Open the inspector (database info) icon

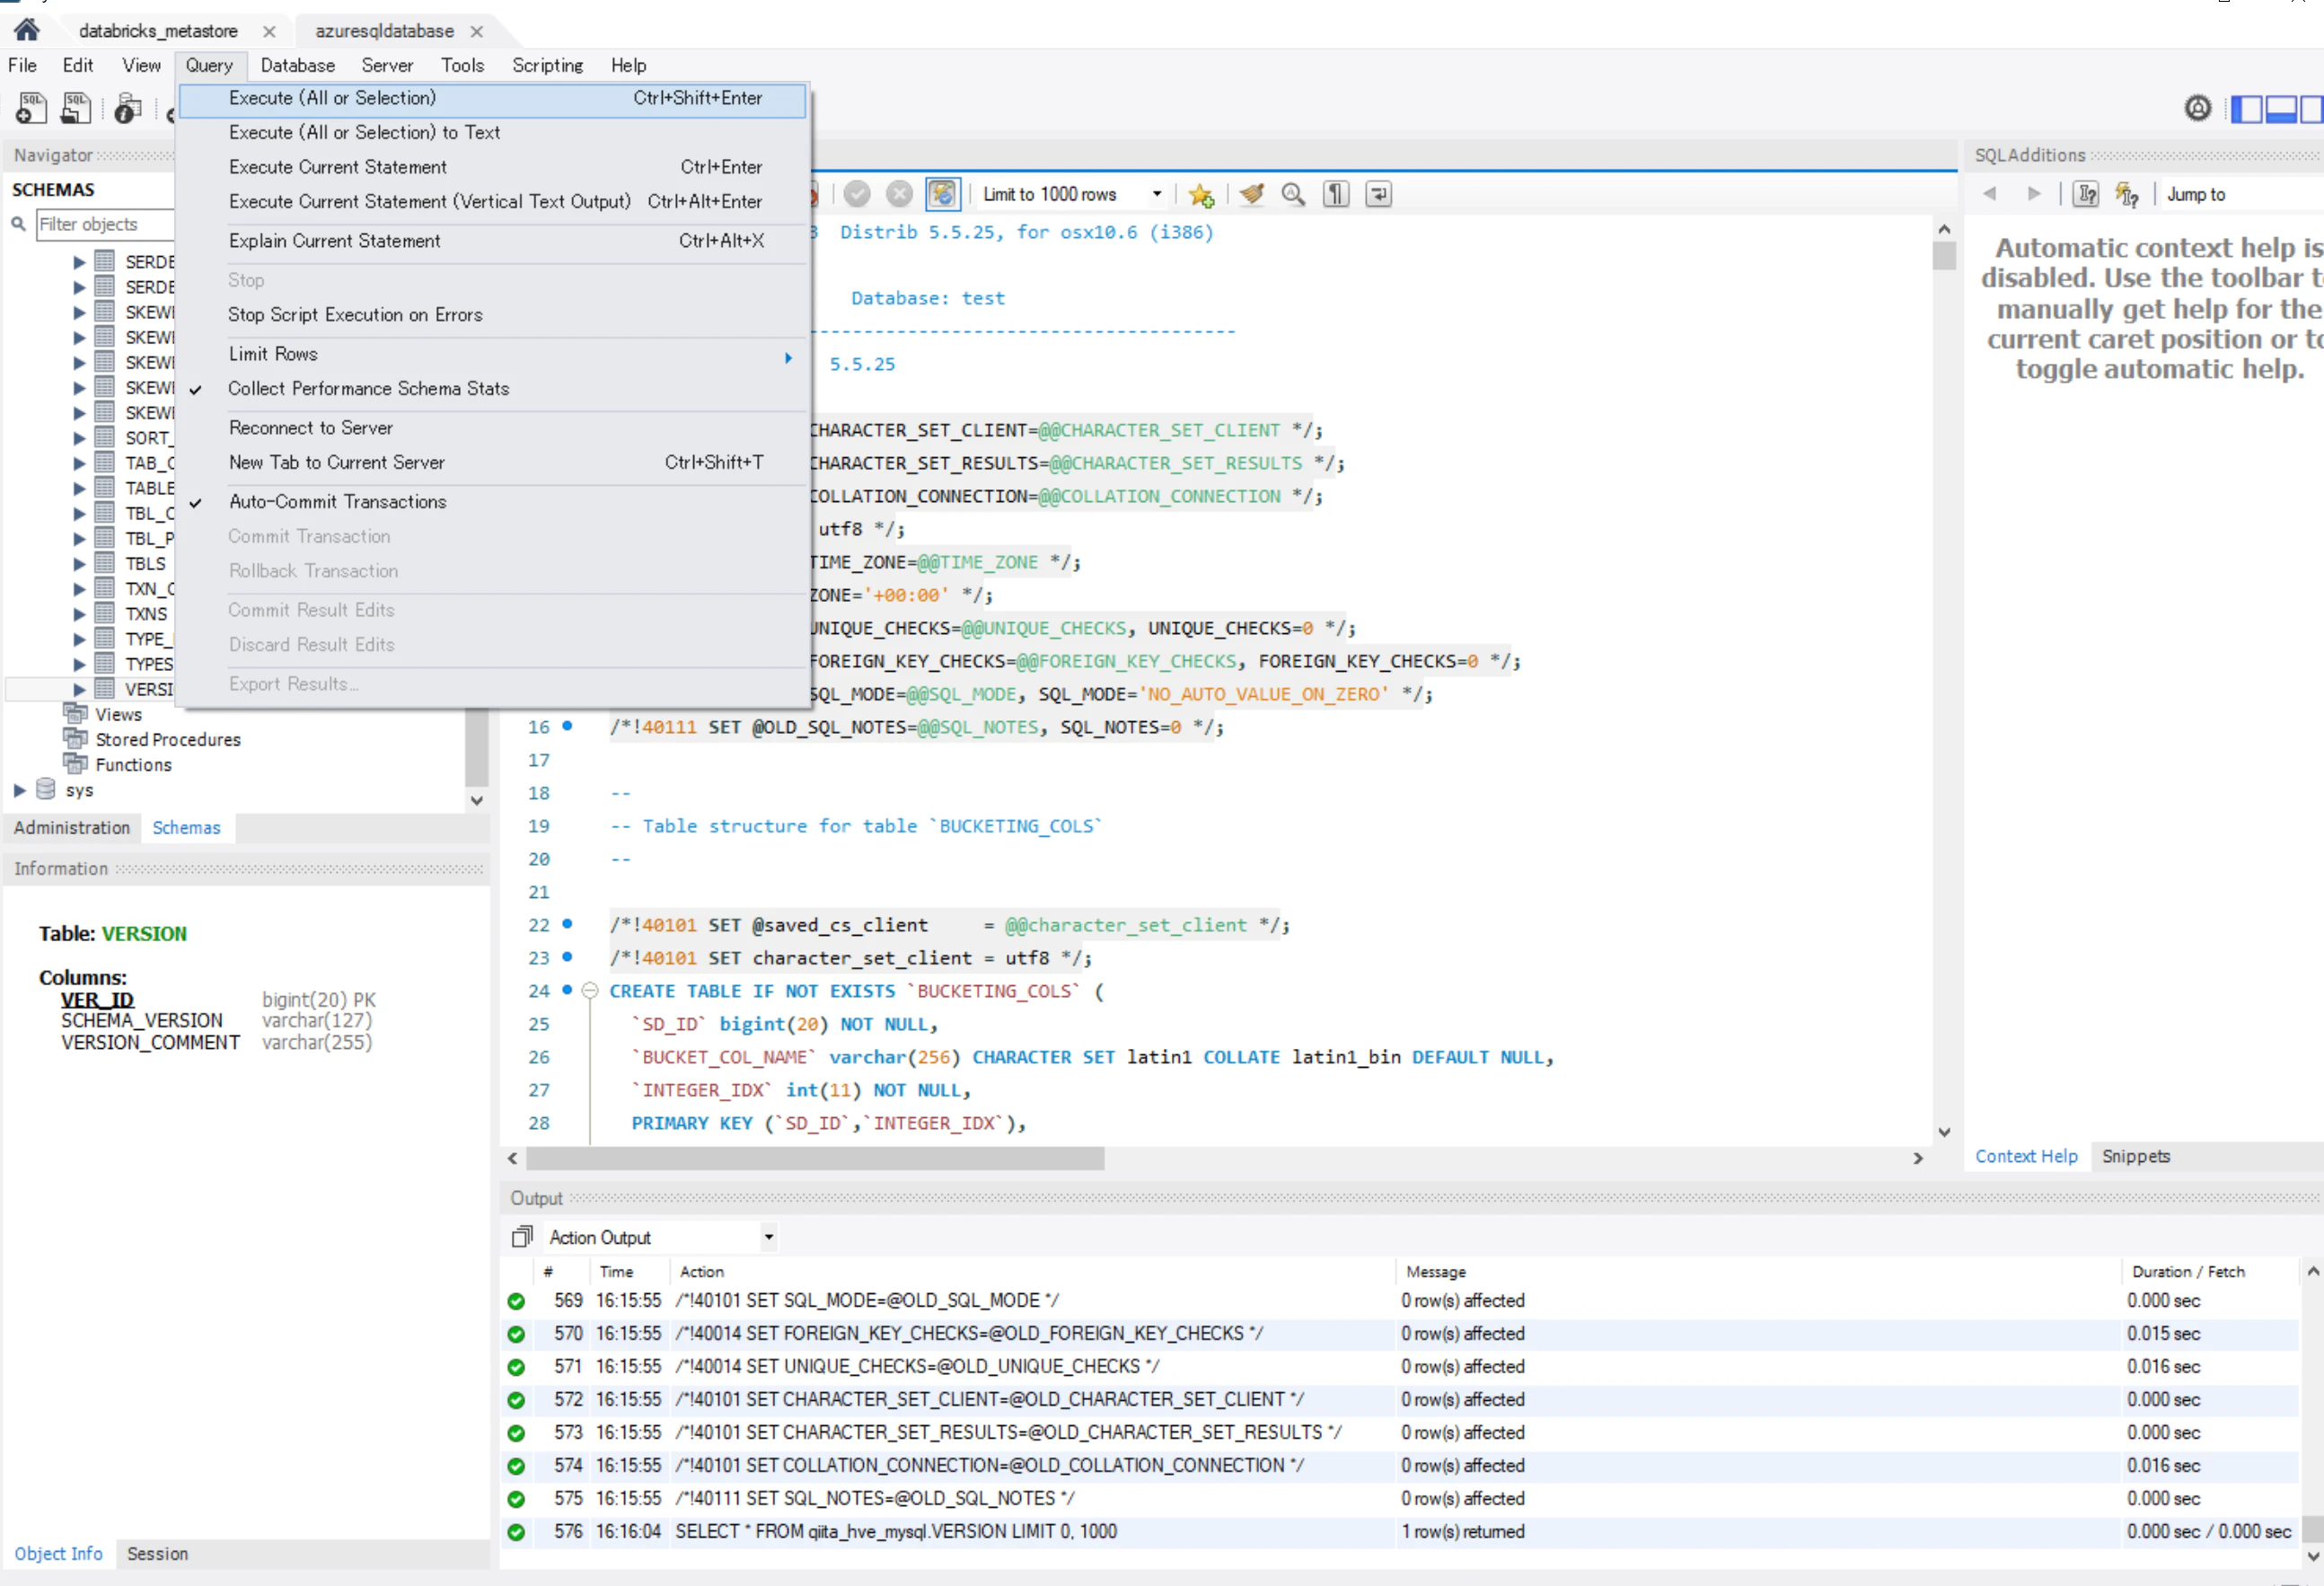point(127,107)
